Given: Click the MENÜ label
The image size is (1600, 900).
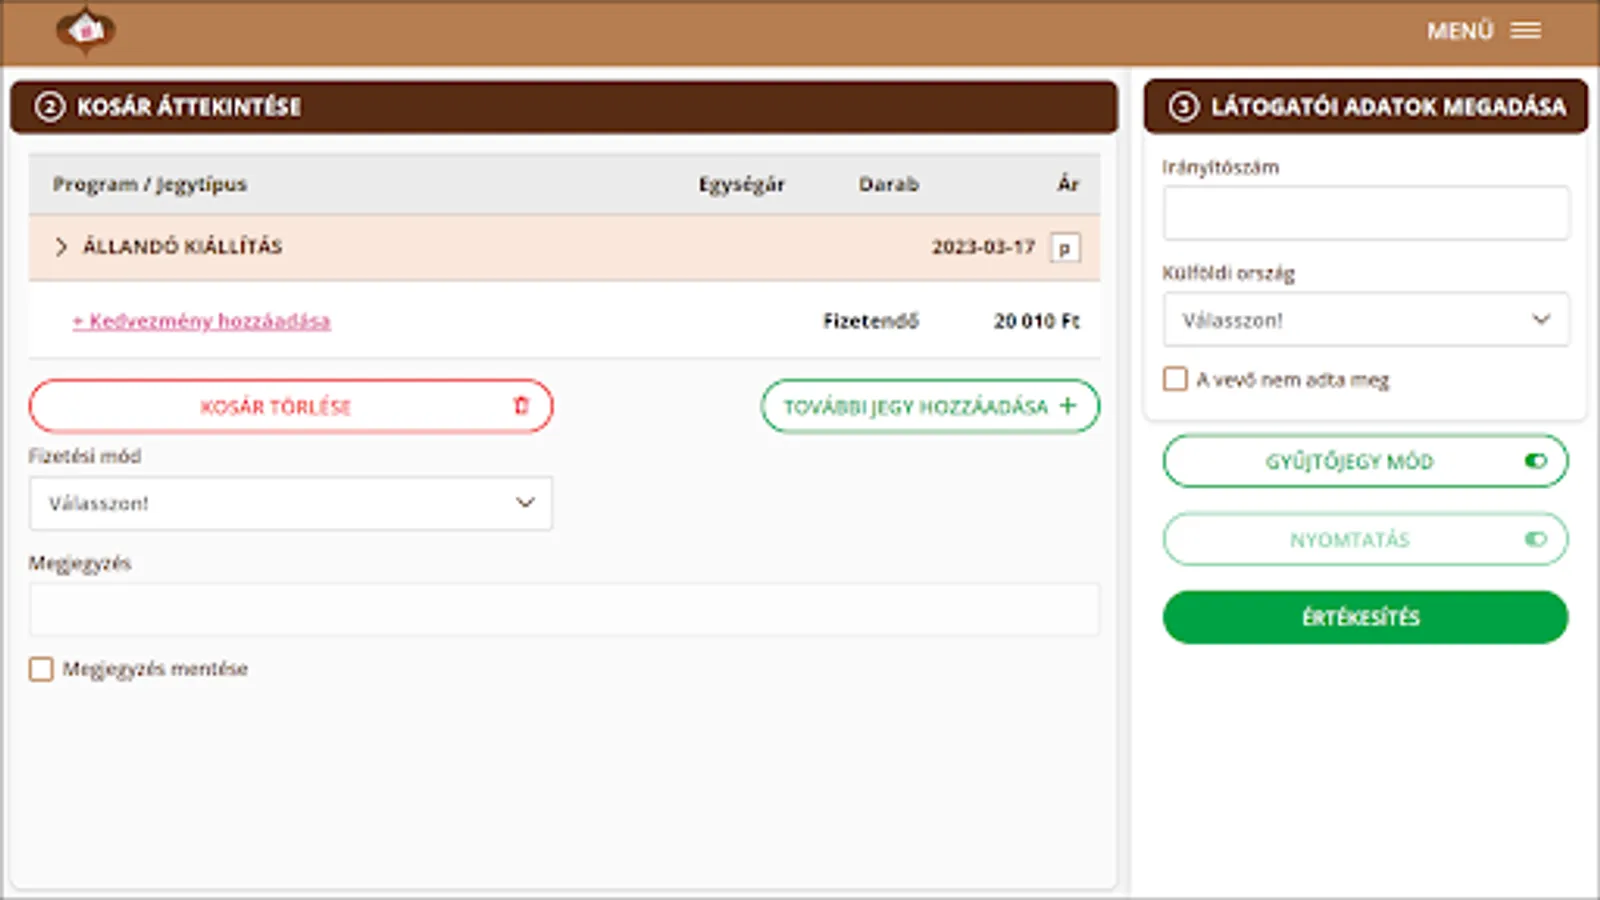Looking at the screenshot, I should tap(1460, 31).
